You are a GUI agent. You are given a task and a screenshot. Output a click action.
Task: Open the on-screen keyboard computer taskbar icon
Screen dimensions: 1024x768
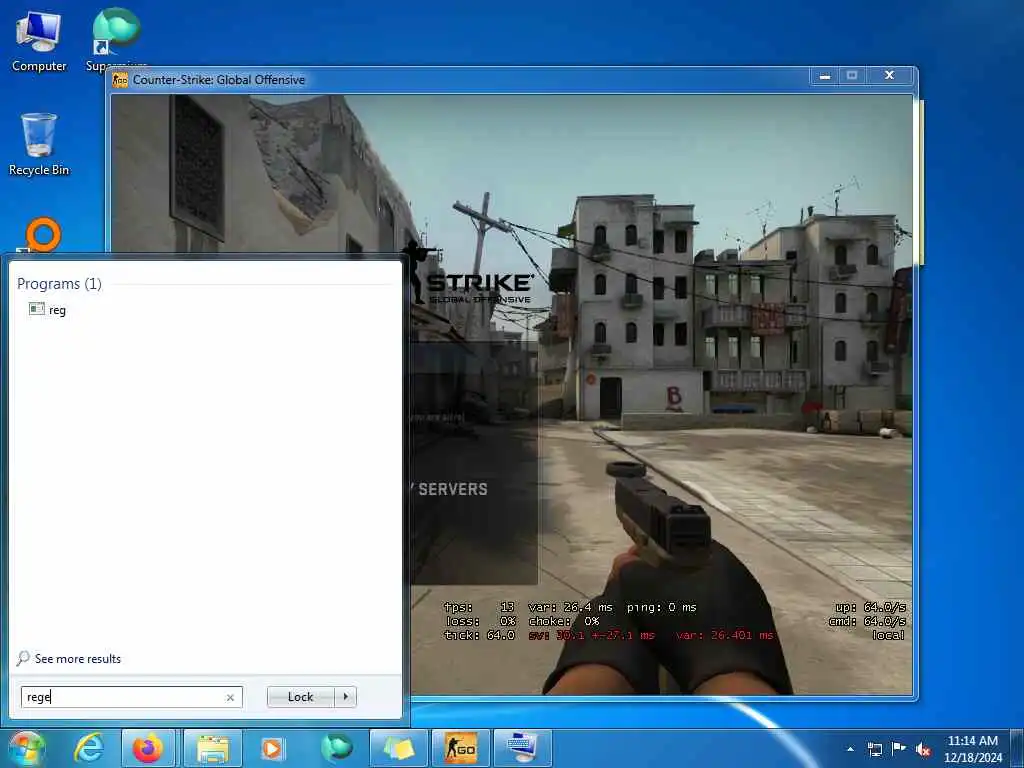pos(522,748)
